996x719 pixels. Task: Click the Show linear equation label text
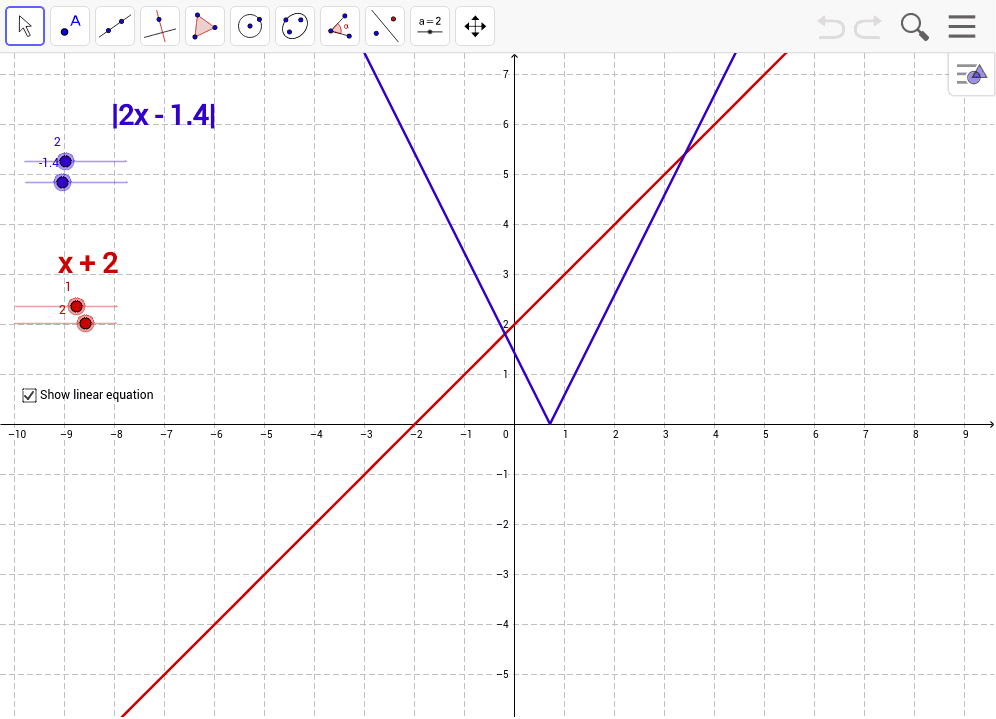pos(97,394)
